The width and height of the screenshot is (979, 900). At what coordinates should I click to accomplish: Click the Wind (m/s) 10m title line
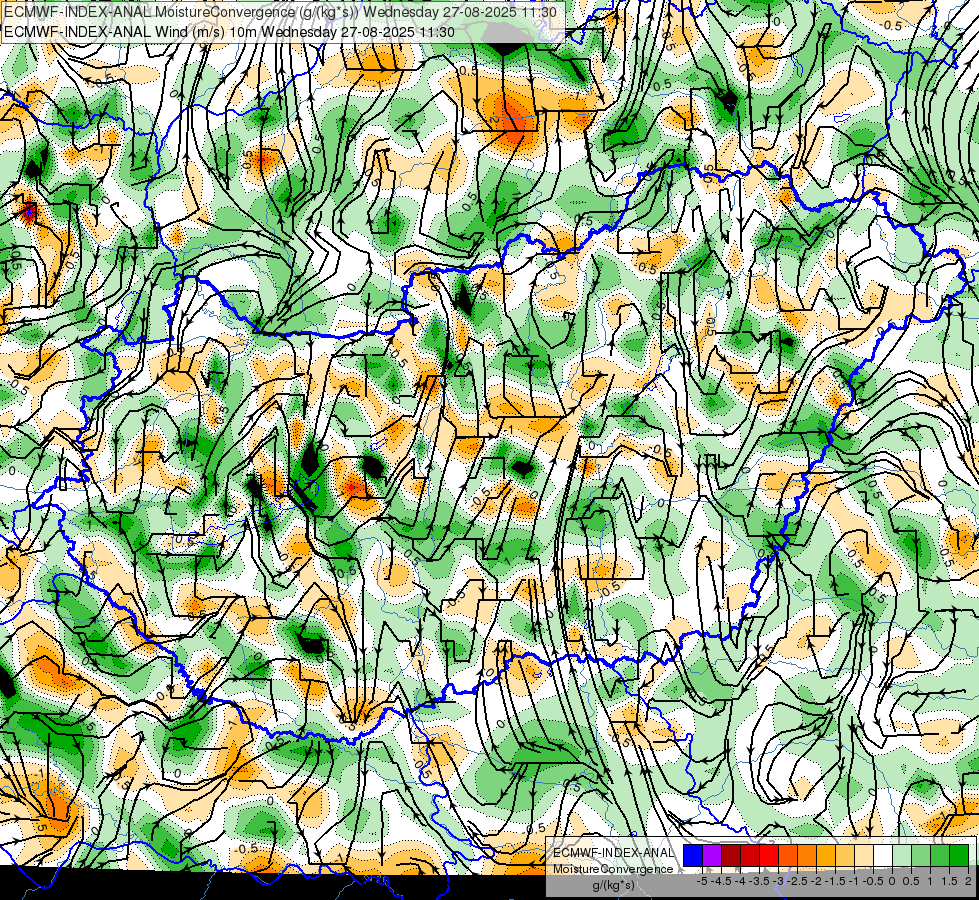pyautogui.click(x=229, y=32)
